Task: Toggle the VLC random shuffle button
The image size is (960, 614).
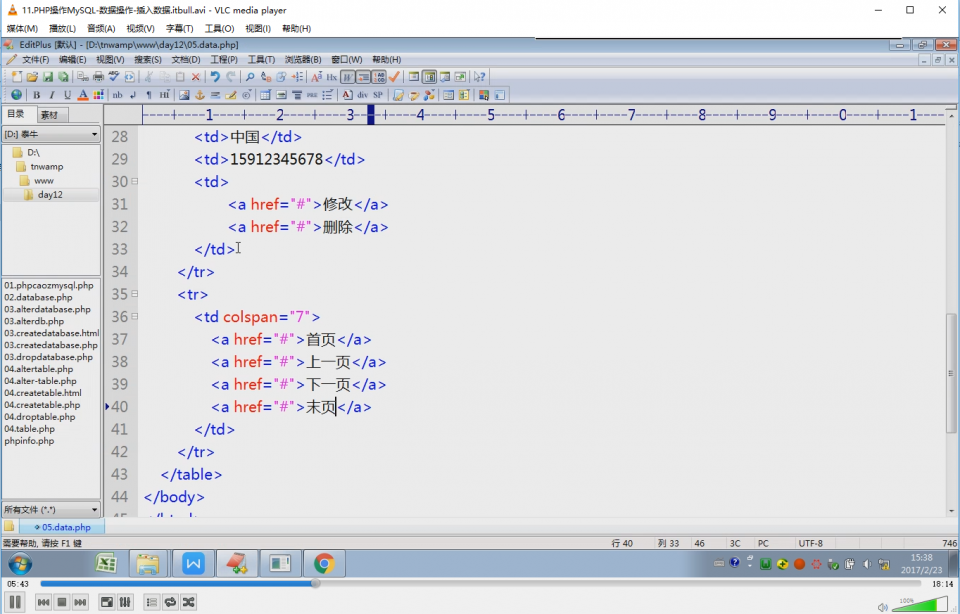Action: coord(189,602)
